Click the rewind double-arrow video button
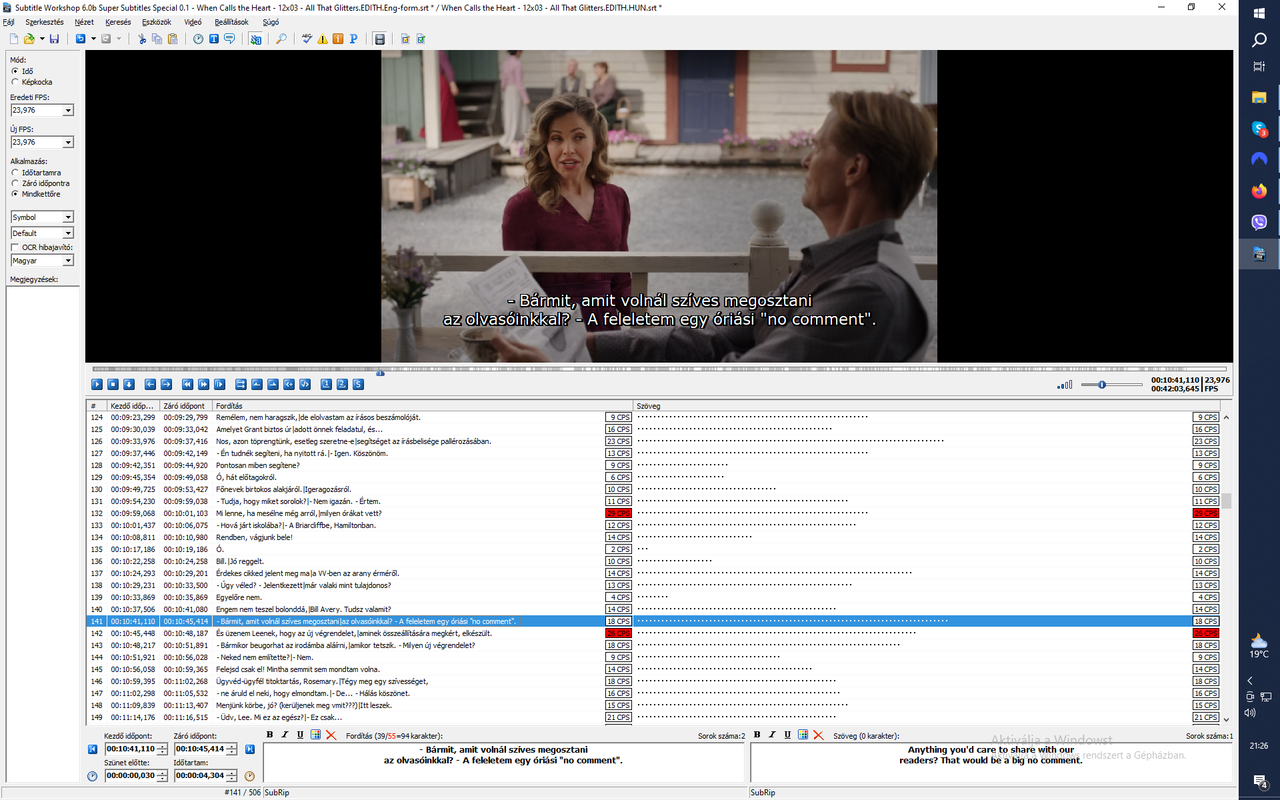The height and width of the screenshot is (800, 1280). point(187,384)
